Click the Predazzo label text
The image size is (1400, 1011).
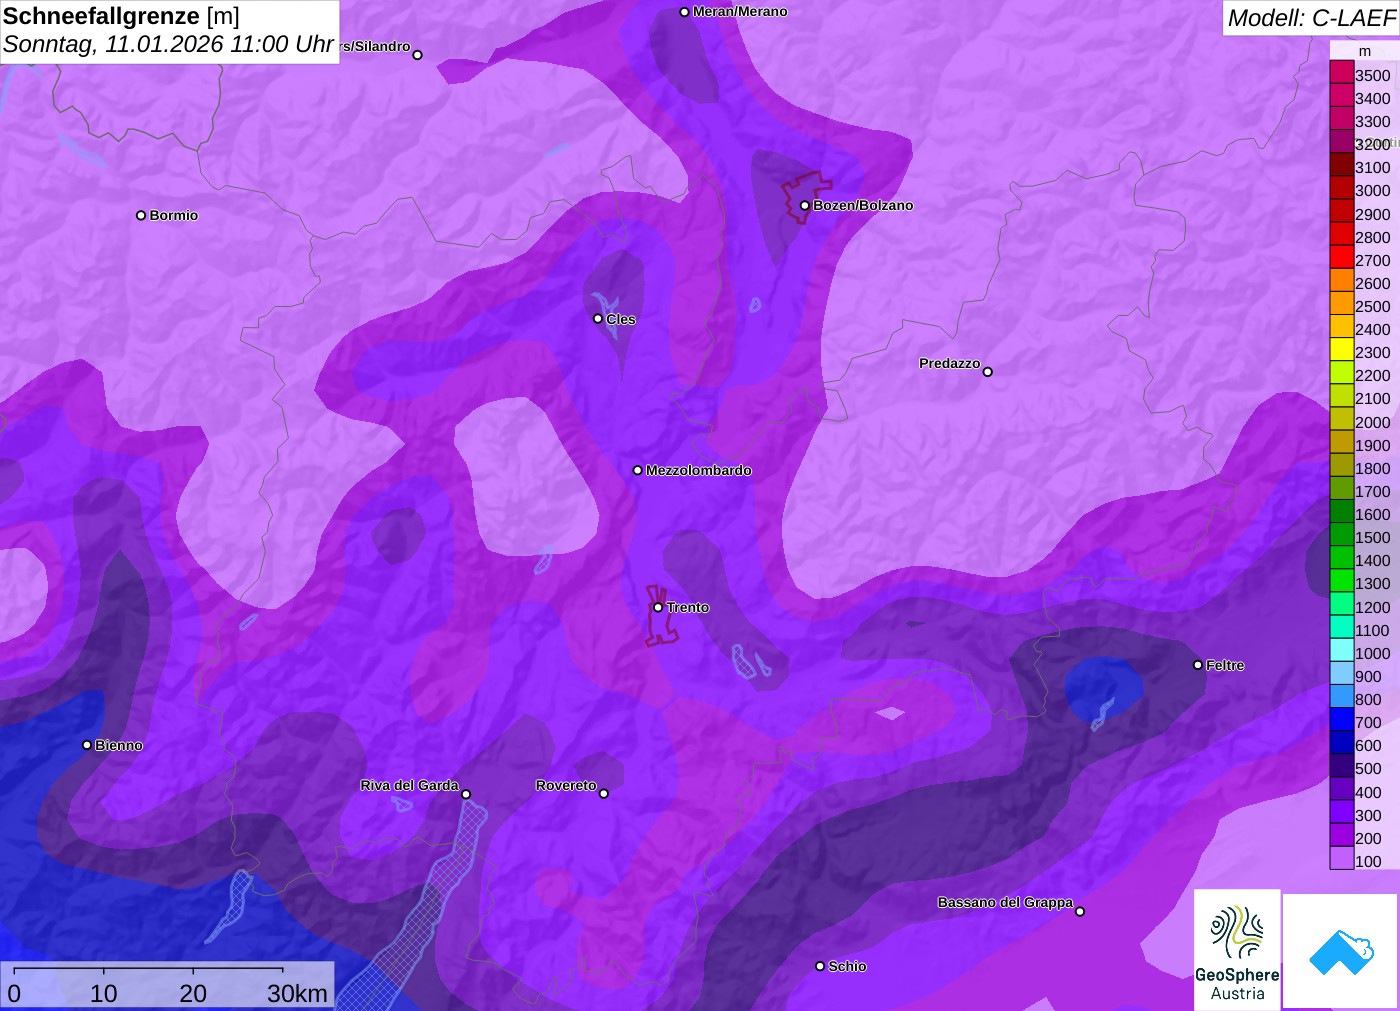tap(949, 363)
